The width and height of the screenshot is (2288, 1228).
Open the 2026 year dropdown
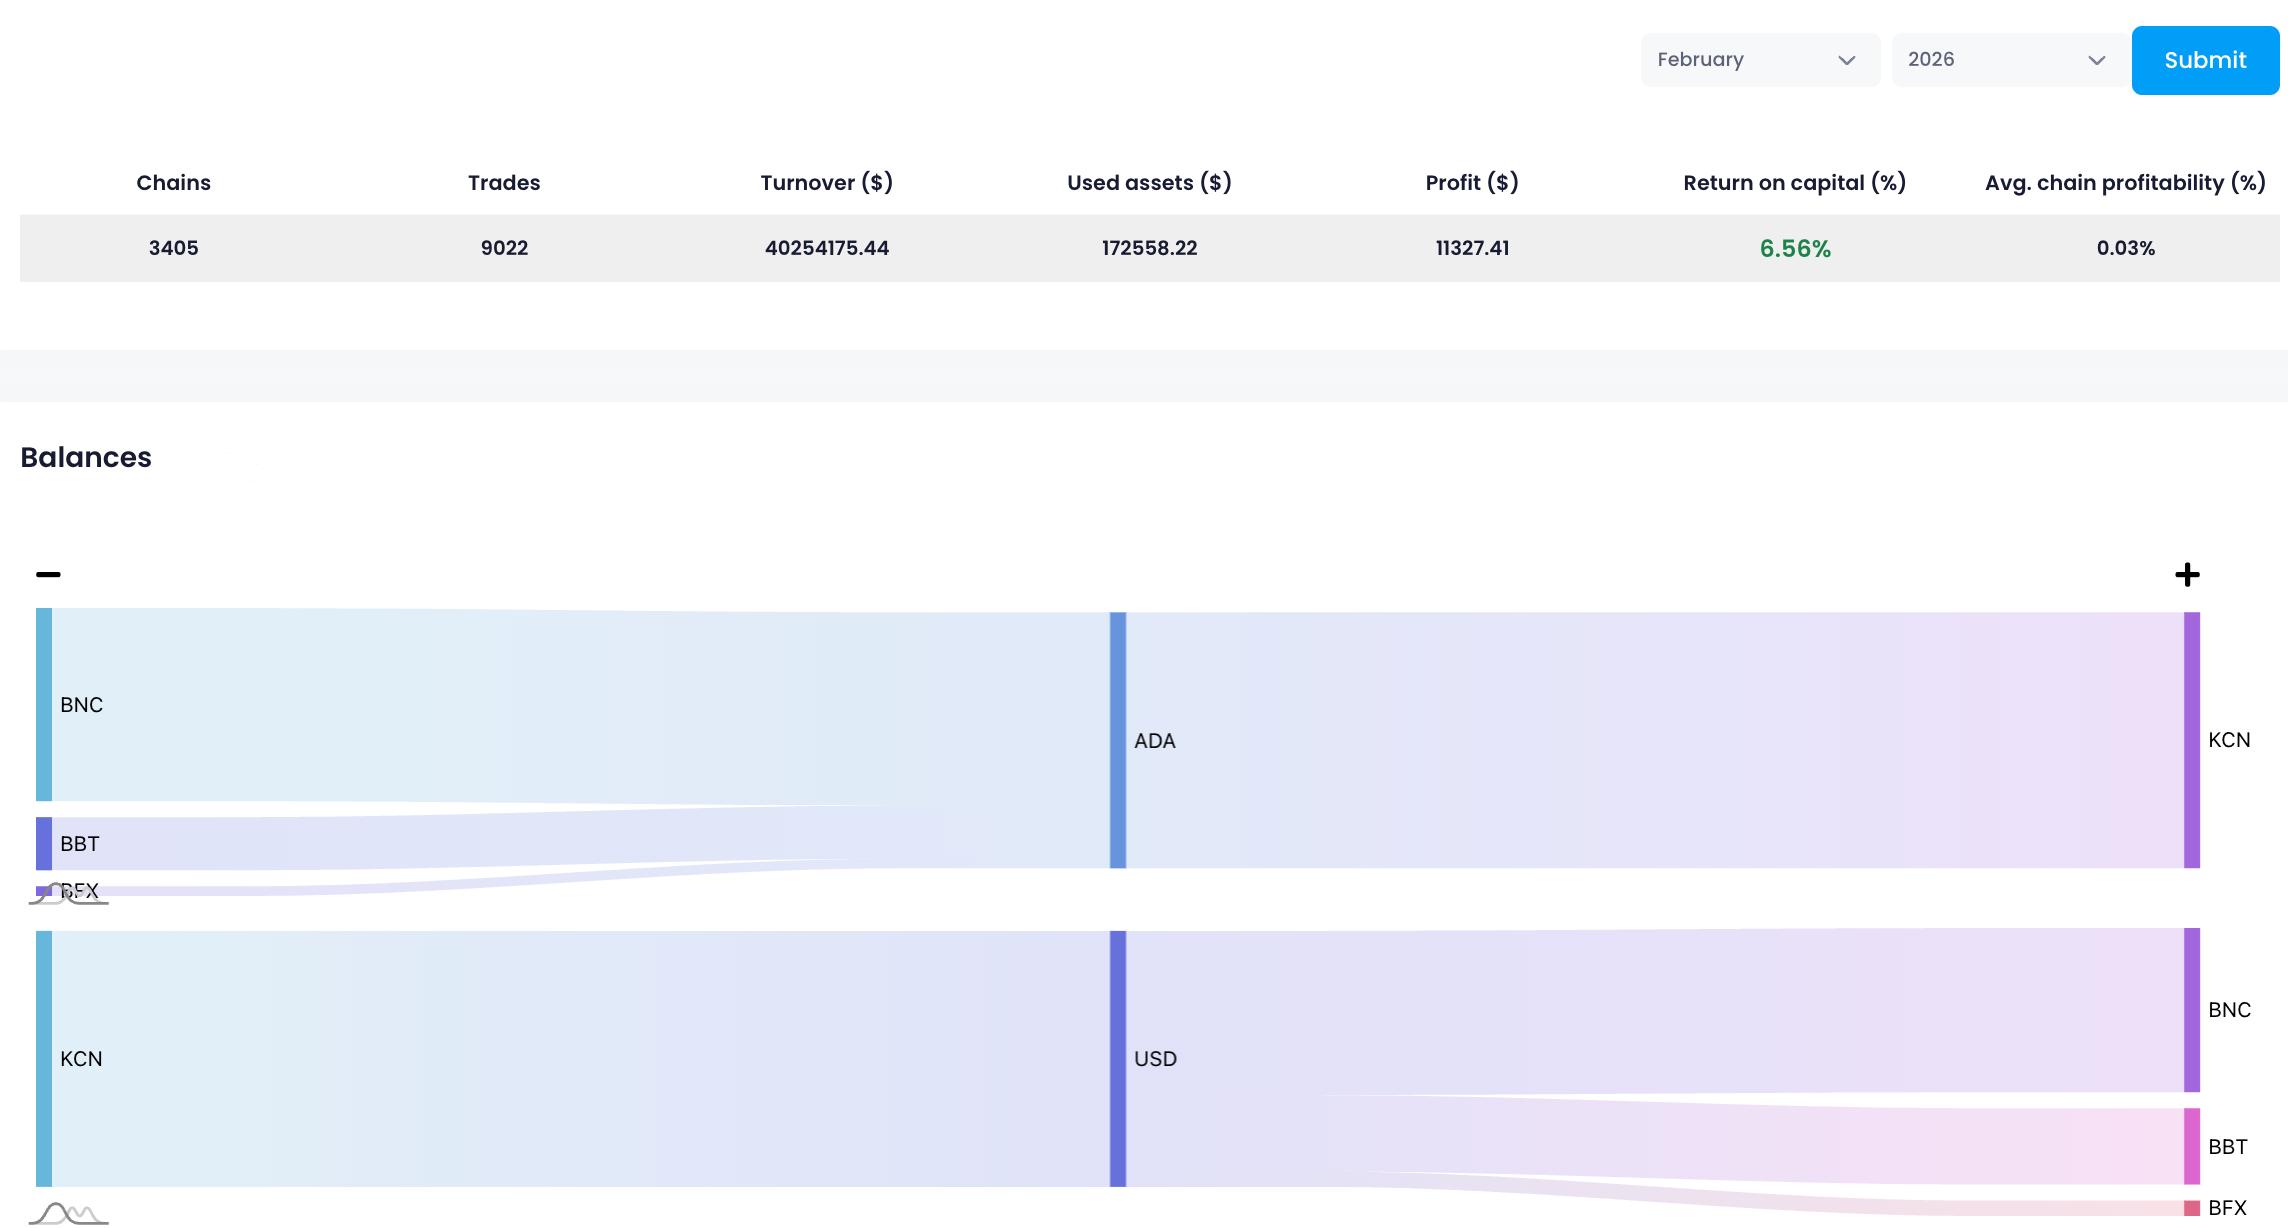[x=2010, y=60]
